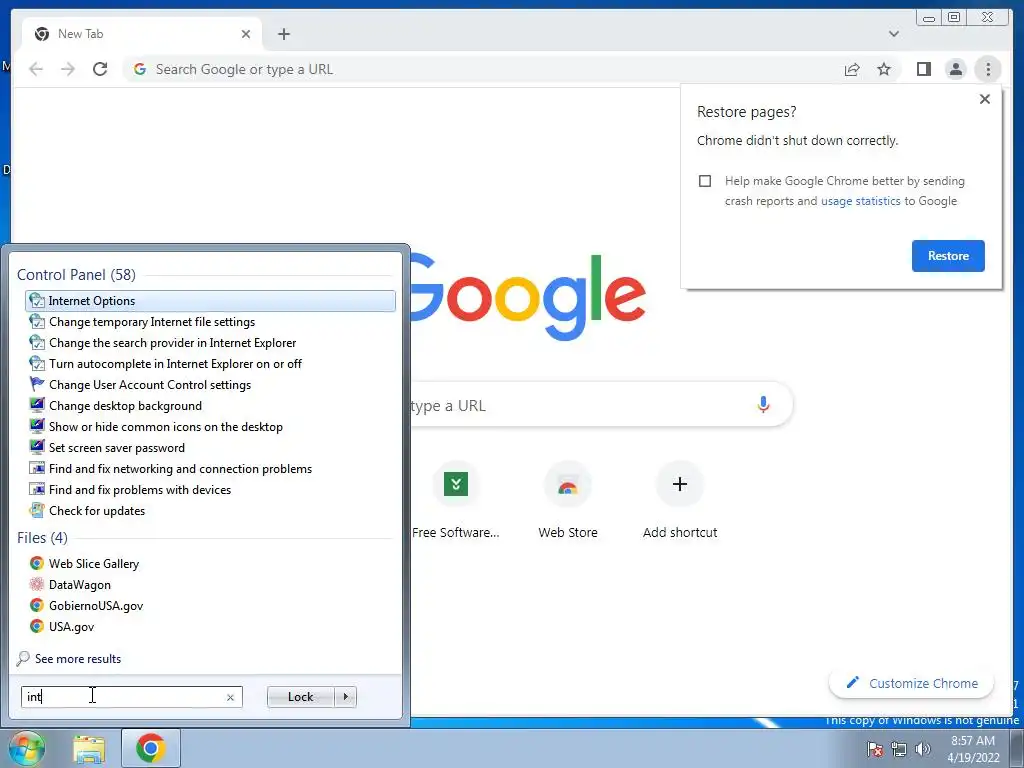The image size is (1024, 768).
Task: Open Free Software shortcut tile
Action: tap(455, 502)
